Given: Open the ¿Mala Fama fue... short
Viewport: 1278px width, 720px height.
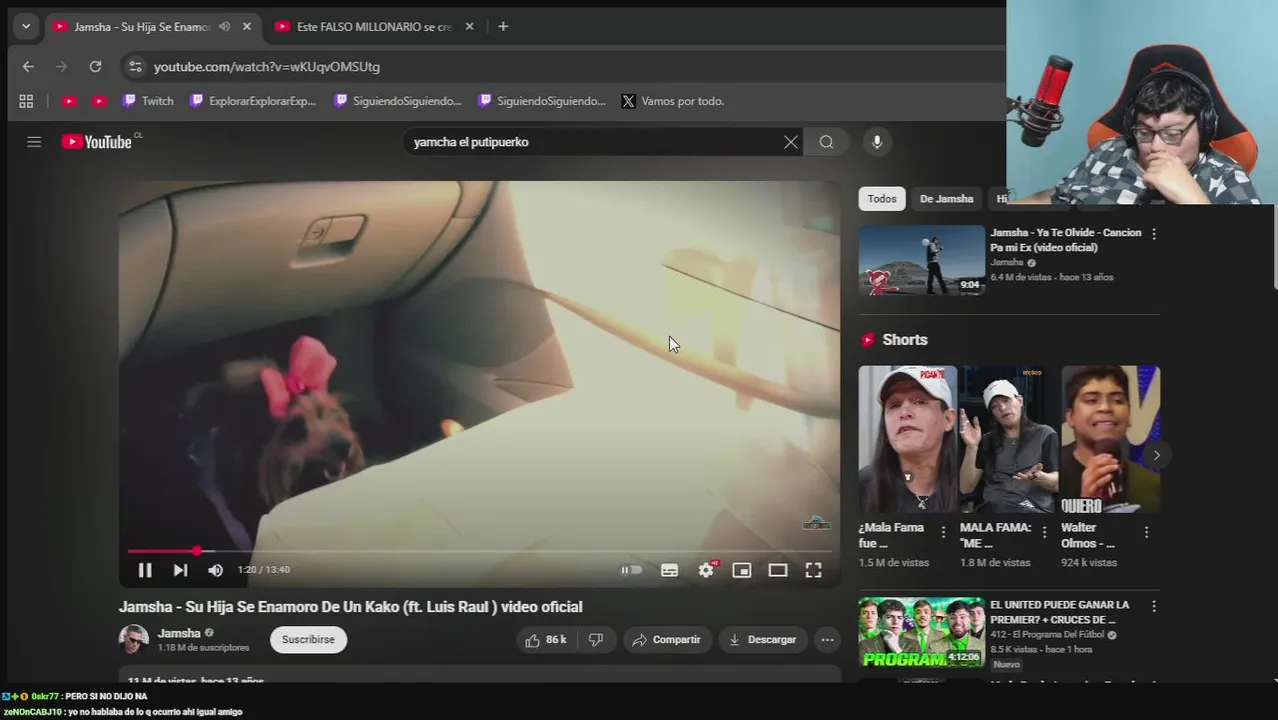Looking at the screenshot, I should pos(907,439).
